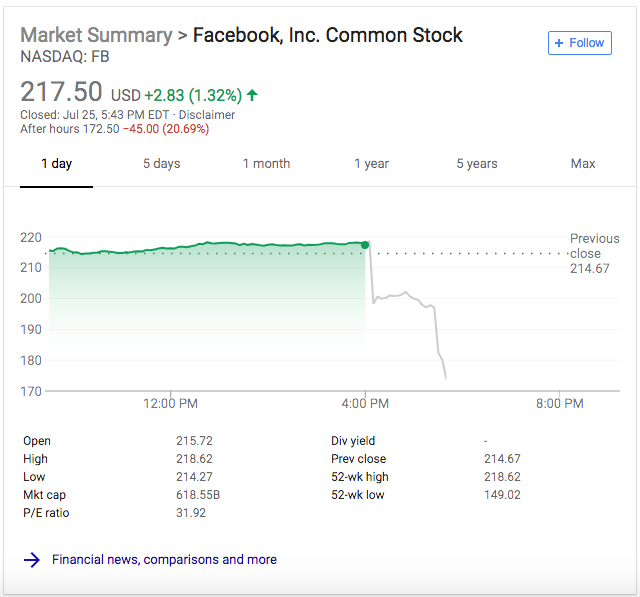Screen dimensions: 640x597
Task: Click the Previous close 214.67 chart label
Action: coord(594,254)
